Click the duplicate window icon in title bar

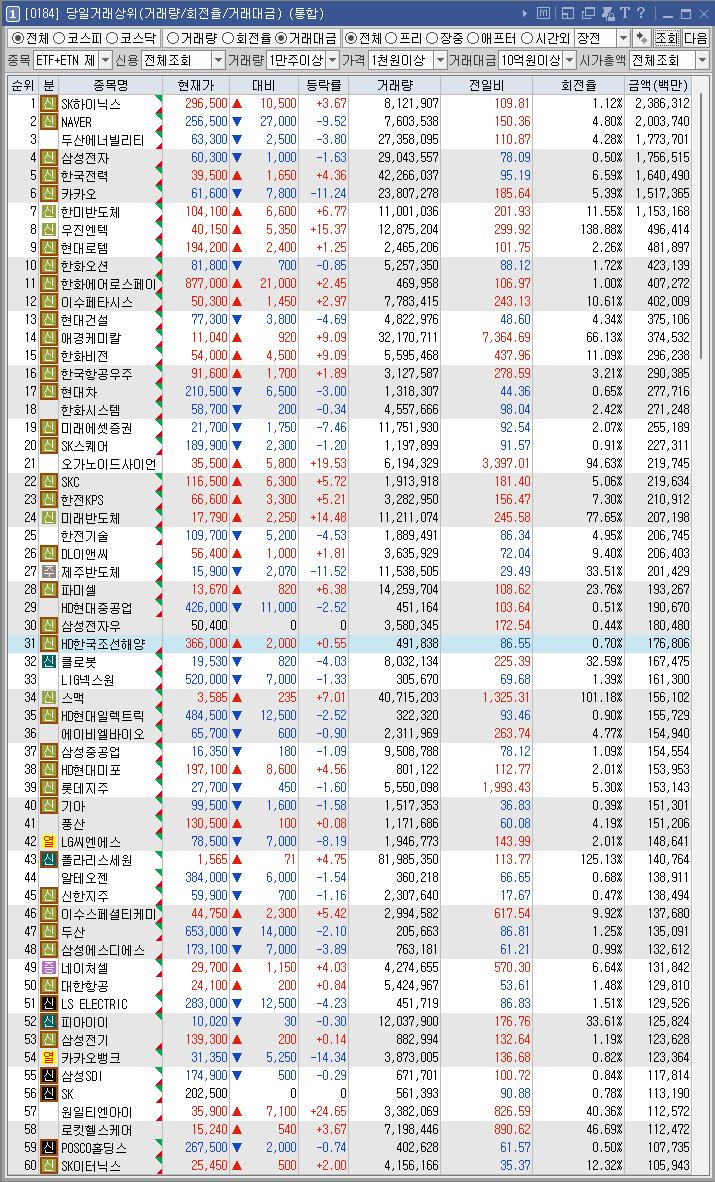point(588,14)
